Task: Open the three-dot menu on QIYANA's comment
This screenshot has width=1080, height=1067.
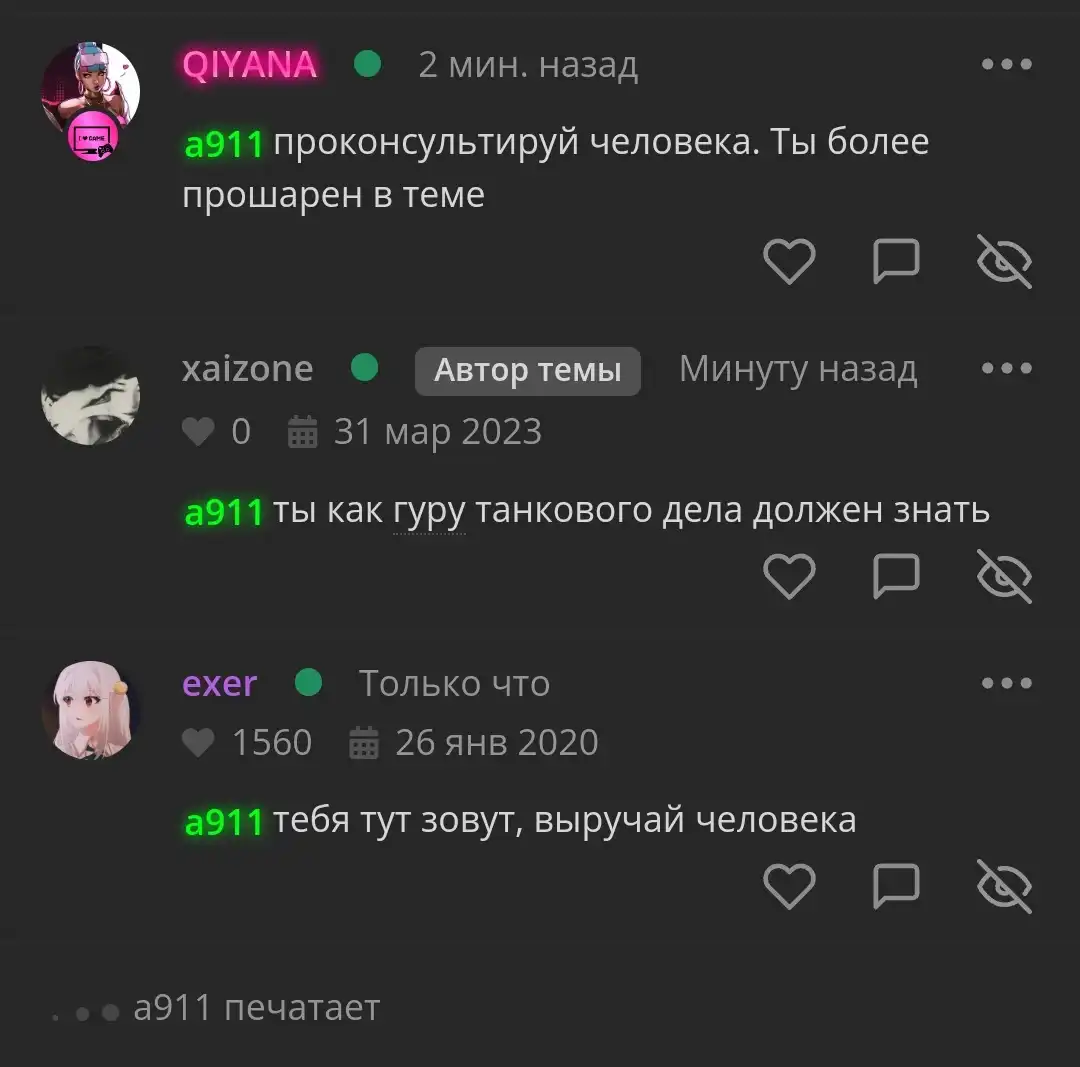Action: pos(1006,64)
